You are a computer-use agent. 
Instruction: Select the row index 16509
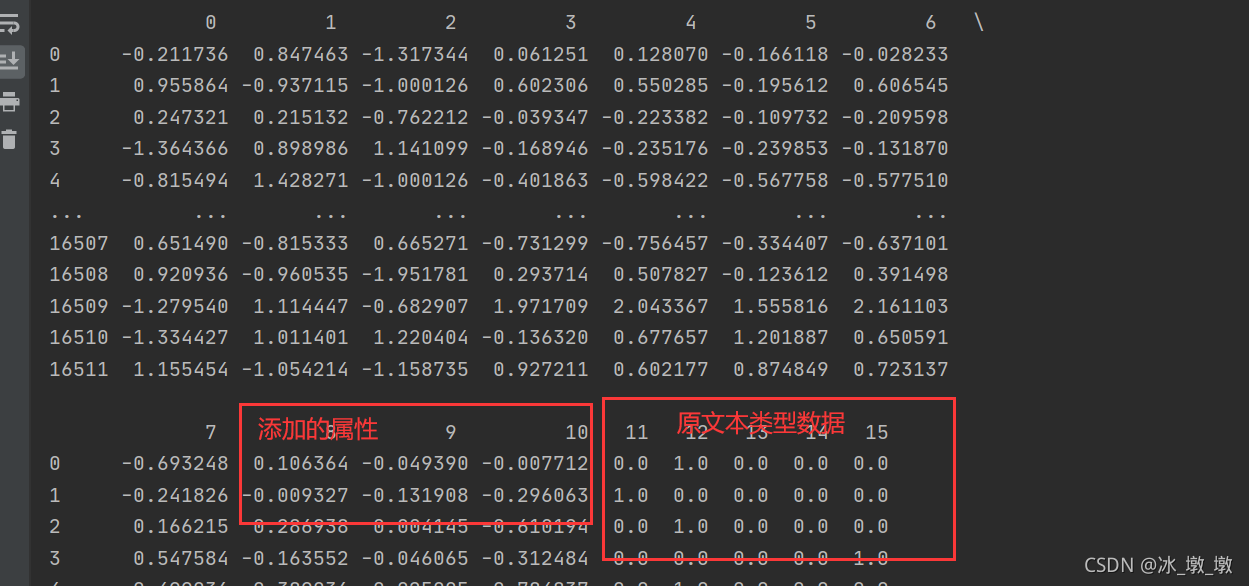[79, 306]
